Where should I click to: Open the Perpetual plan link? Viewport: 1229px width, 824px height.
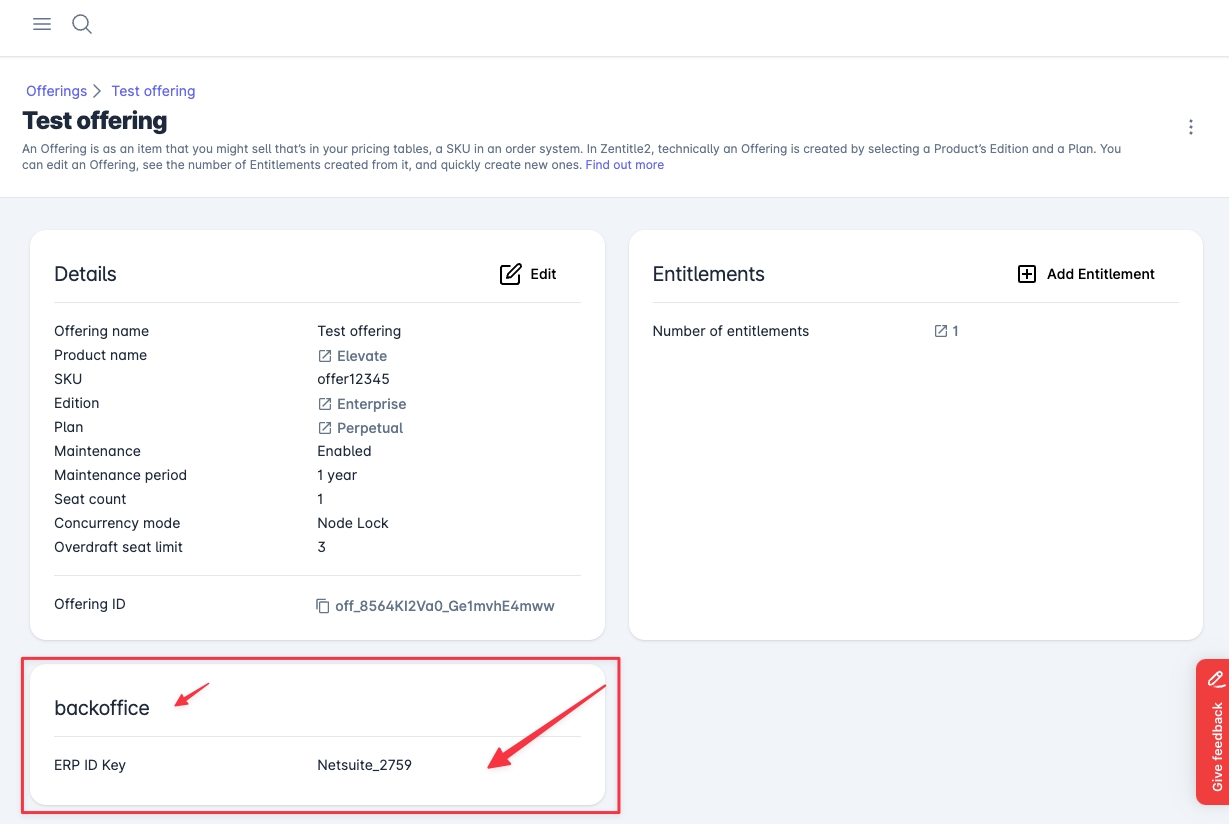pyautogui.click(x=370, y=428)
